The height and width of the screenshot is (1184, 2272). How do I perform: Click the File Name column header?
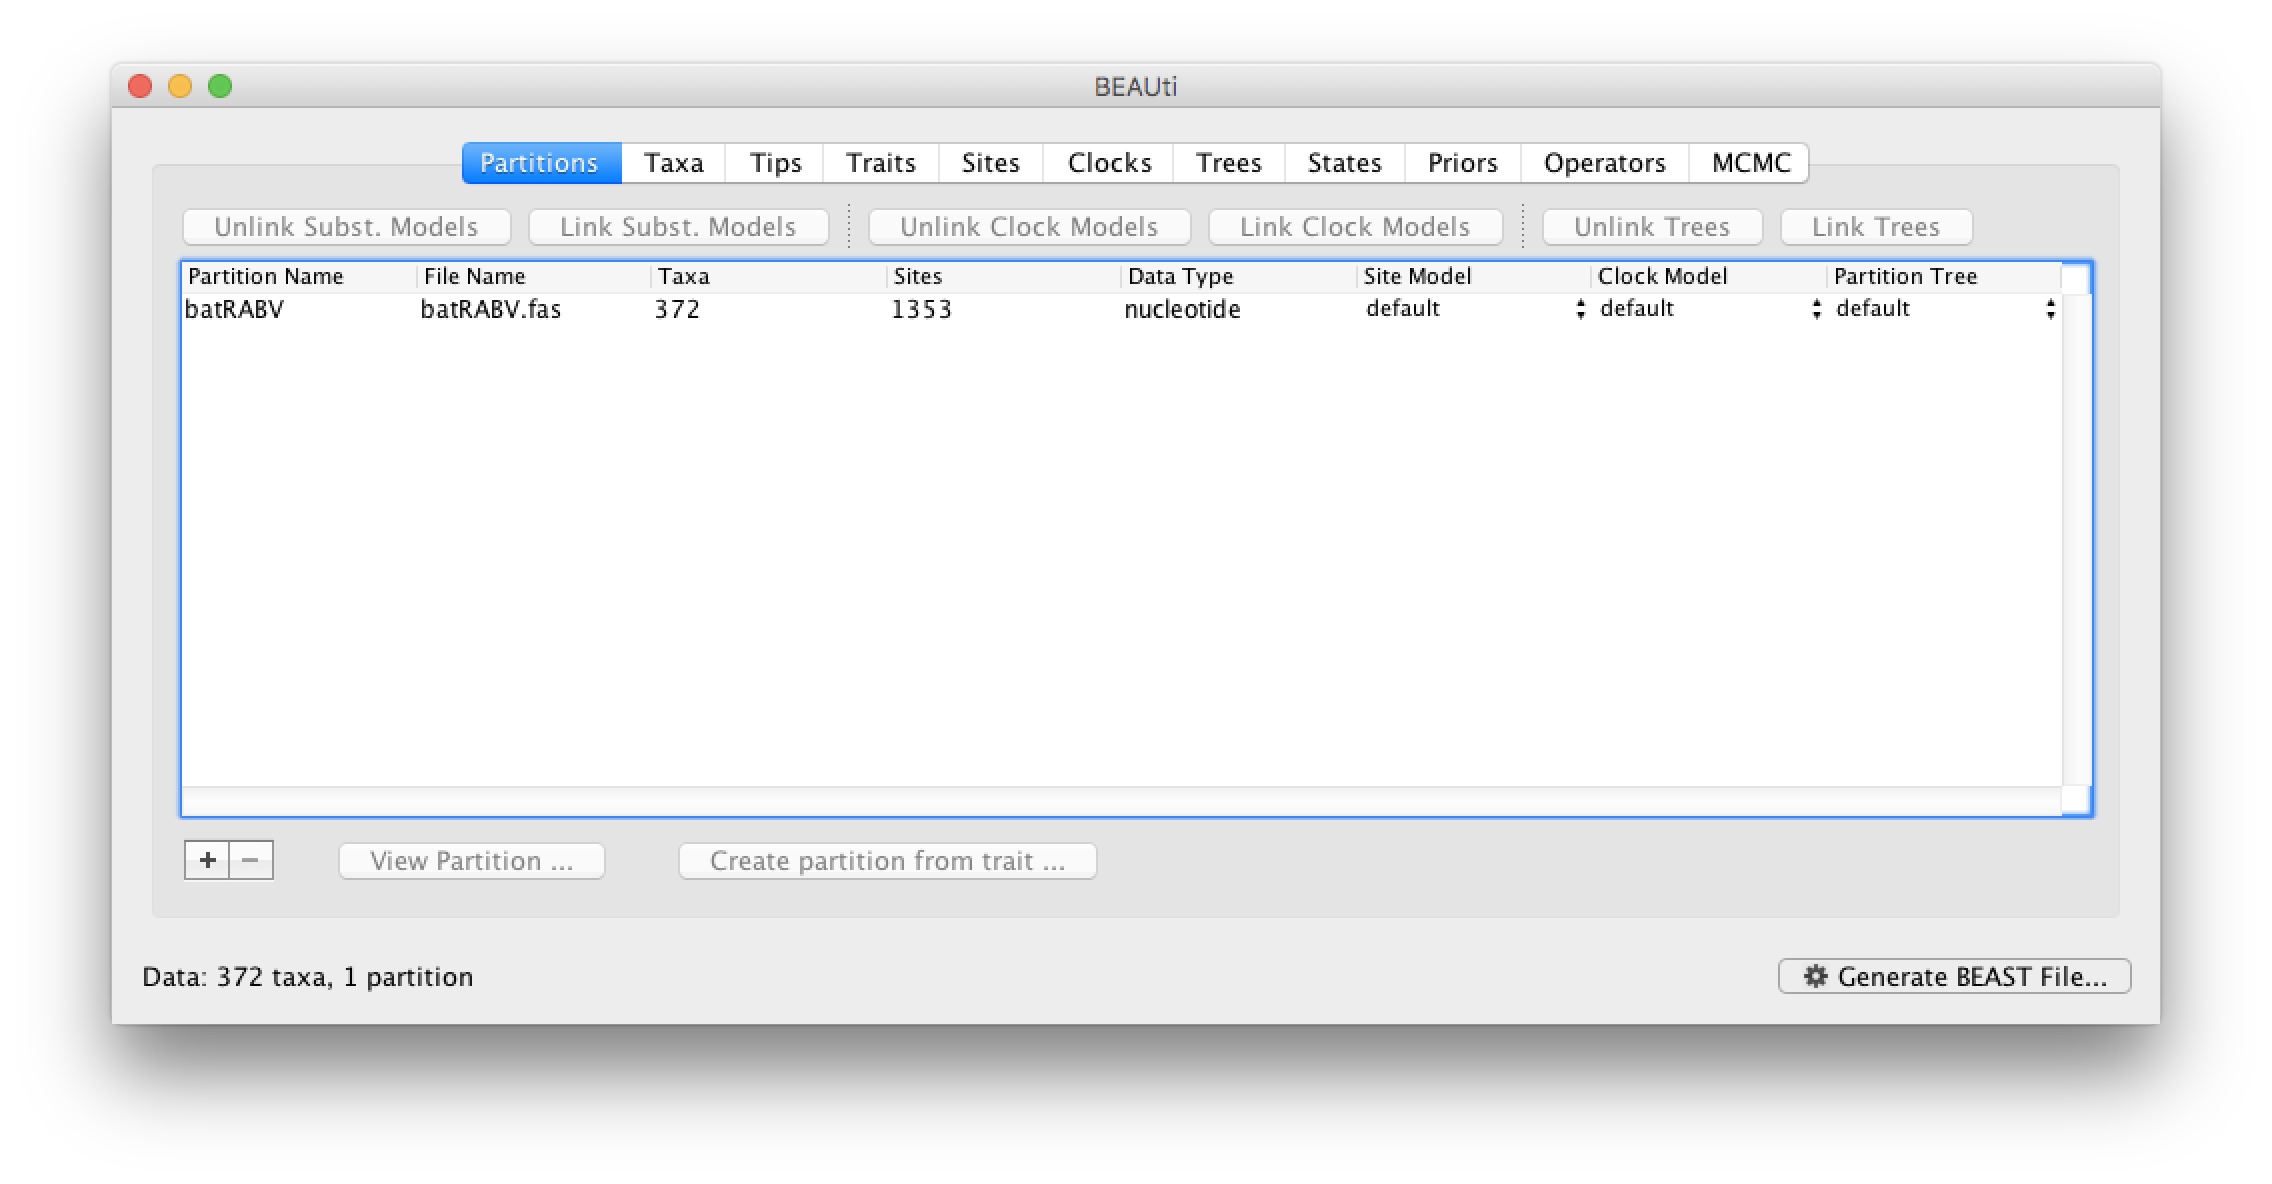534,277
